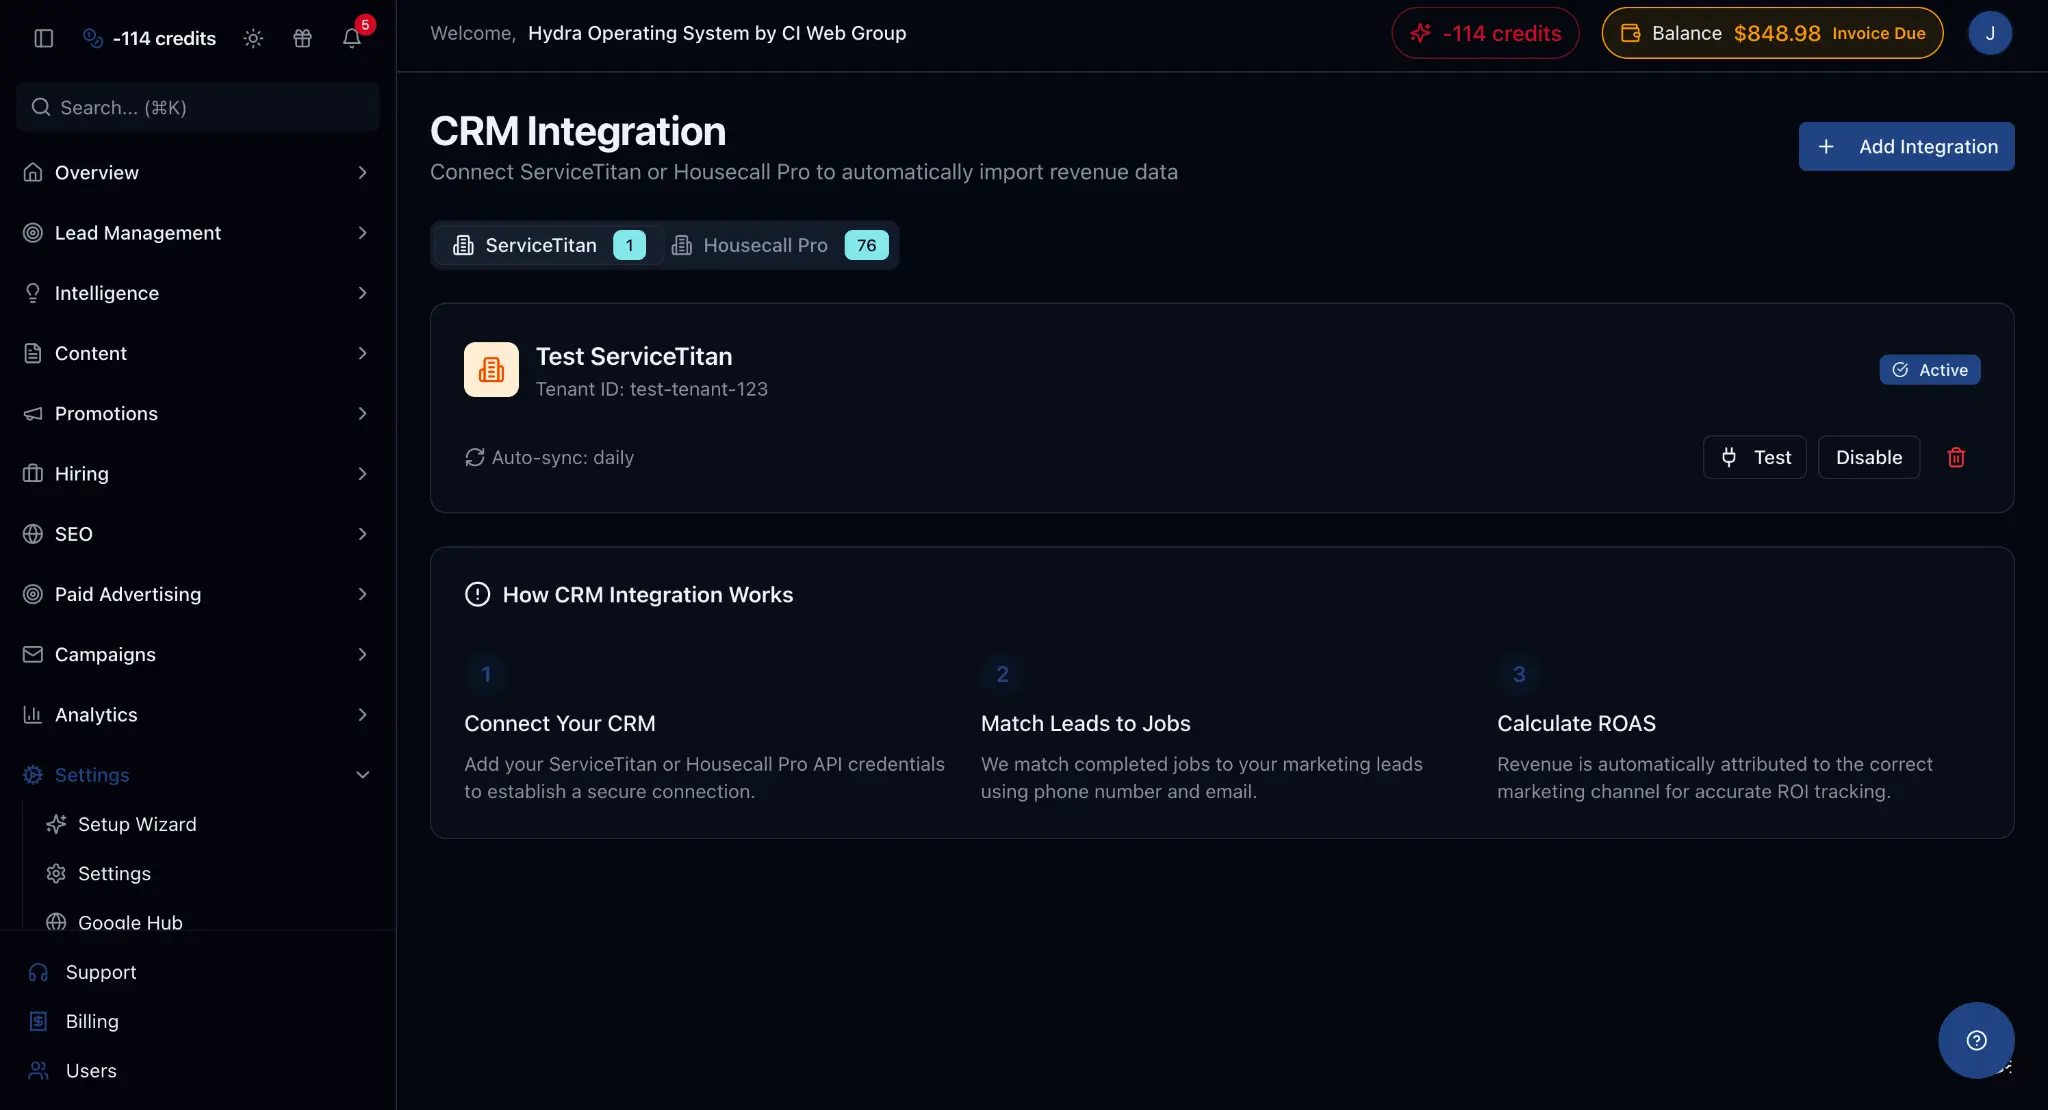
Task: Click the Hiring briefcase icon
Action: tap(33, 474)
